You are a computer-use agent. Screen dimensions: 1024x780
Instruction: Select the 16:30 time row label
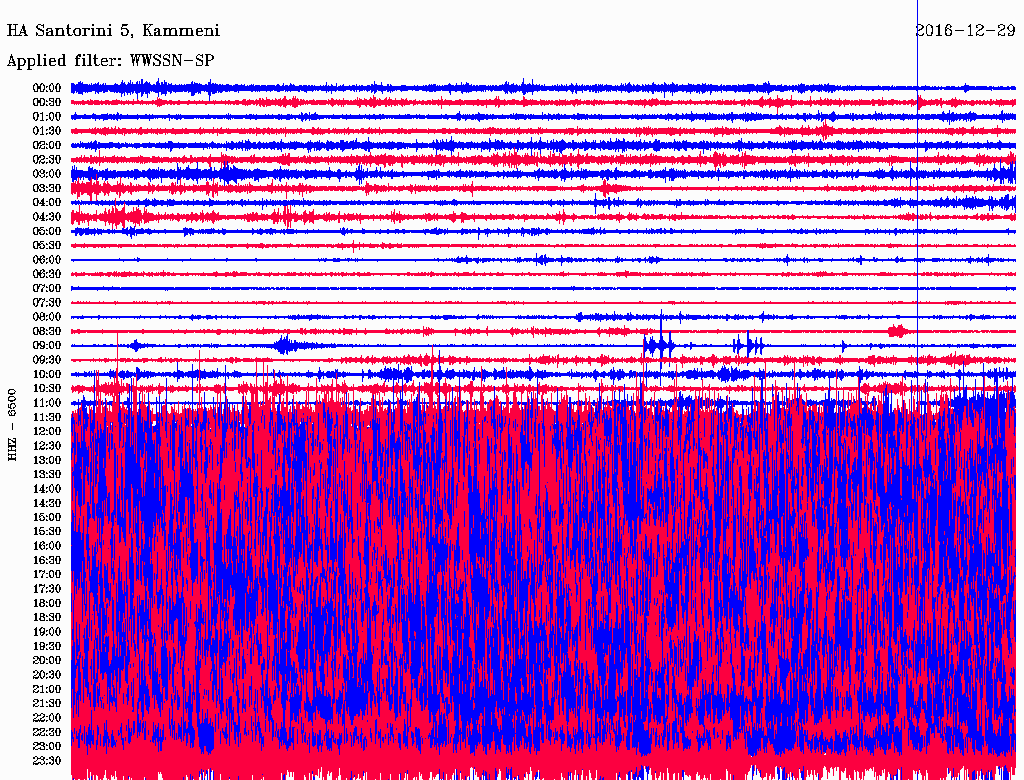pos(47,561)
